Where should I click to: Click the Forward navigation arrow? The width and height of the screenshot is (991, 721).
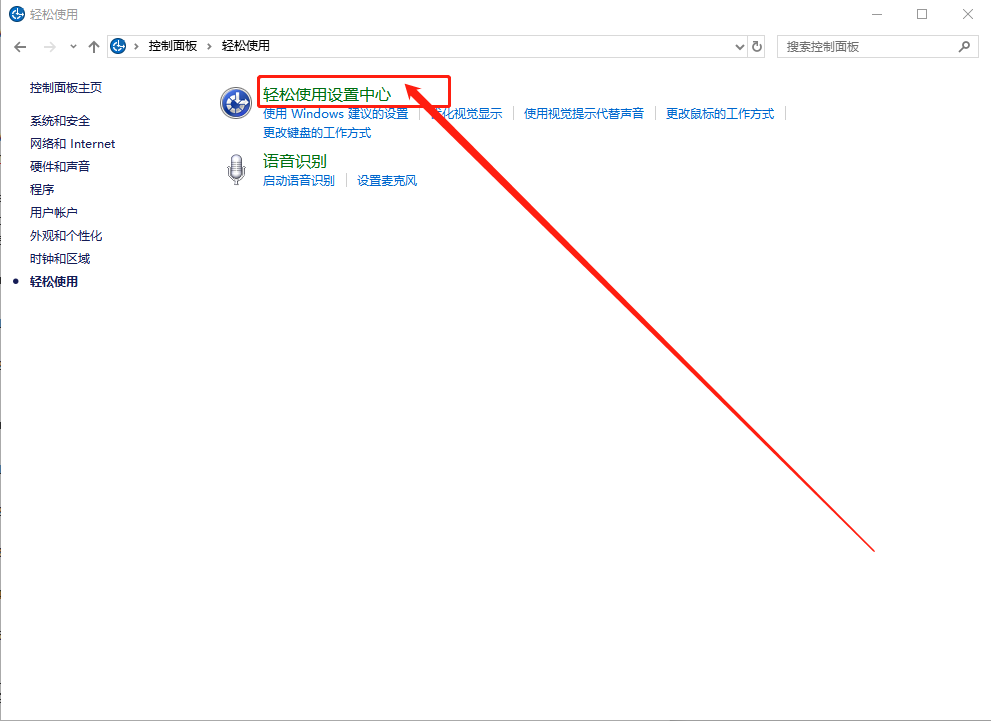point(47,46)
